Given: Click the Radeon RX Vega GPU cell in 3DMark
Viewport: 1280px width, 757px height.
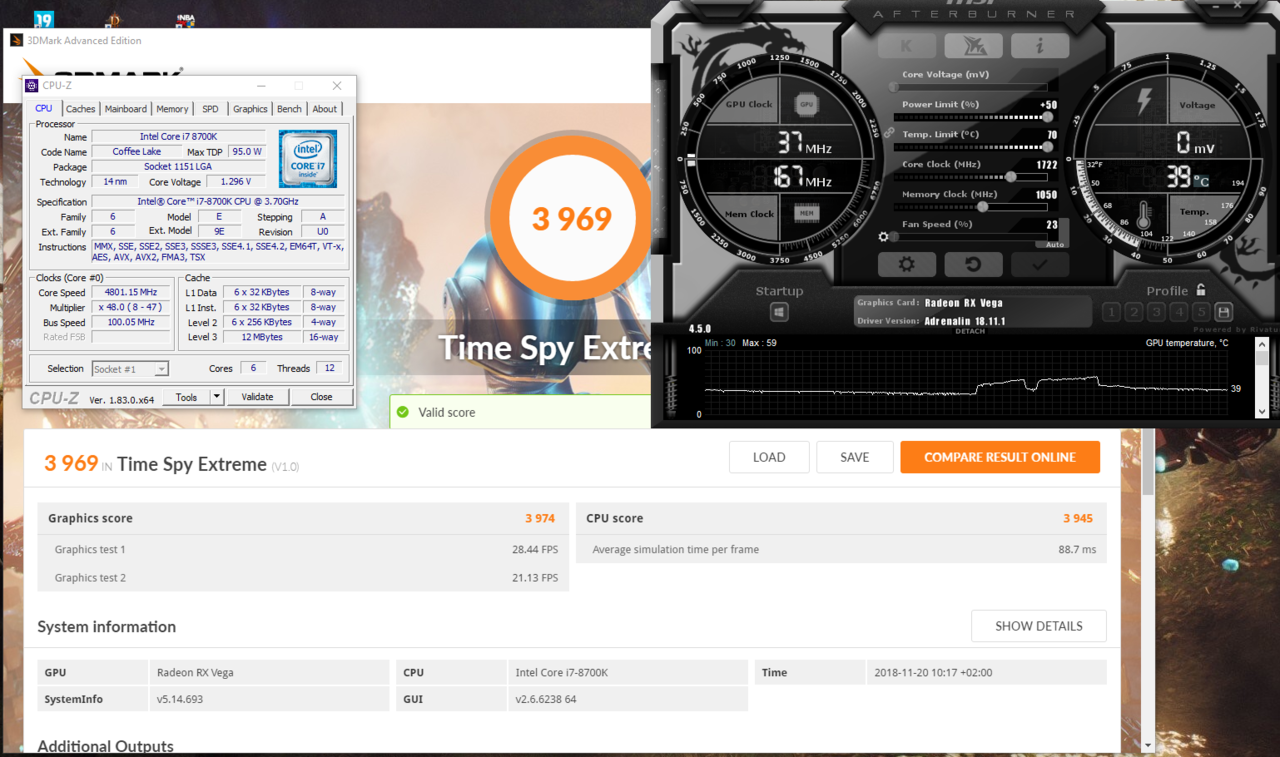Looking at the screenshot, I should click(269, 672).
